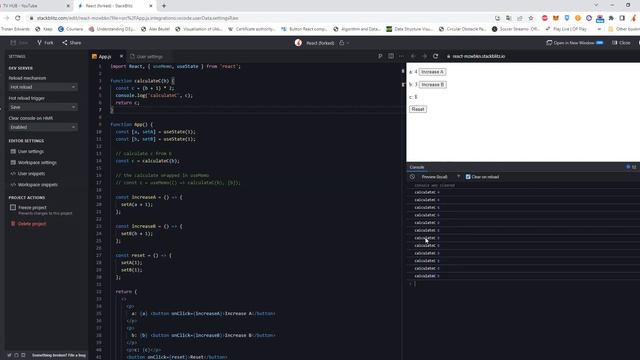This screenshot has width=640, height=360.
Task: Click the project lock icon next to React (forked)
Action: pos(342,43)
